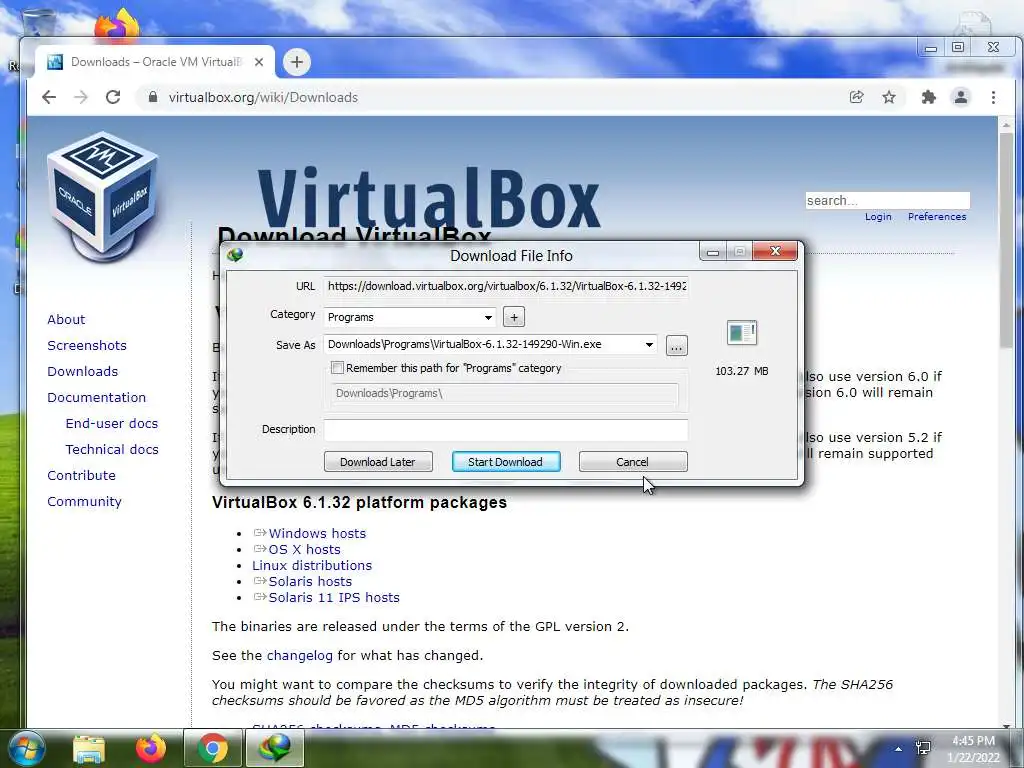Click the Solaris hosts link

[310, 581]
